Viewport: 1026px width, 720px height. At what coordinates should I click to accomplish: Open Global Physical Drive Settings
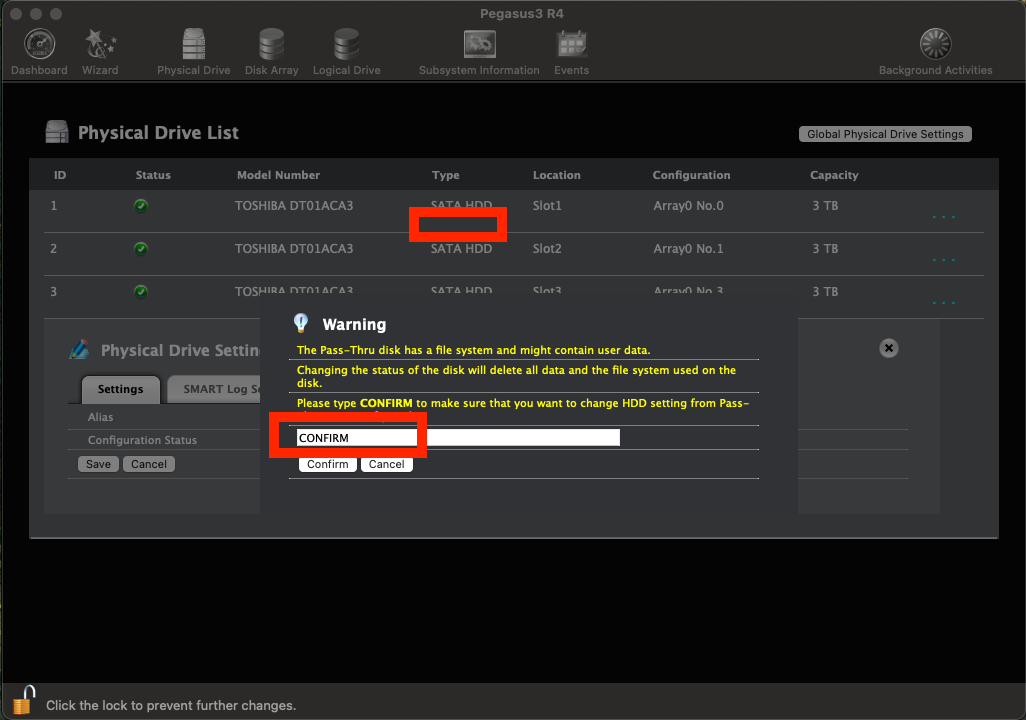(885, 134)
